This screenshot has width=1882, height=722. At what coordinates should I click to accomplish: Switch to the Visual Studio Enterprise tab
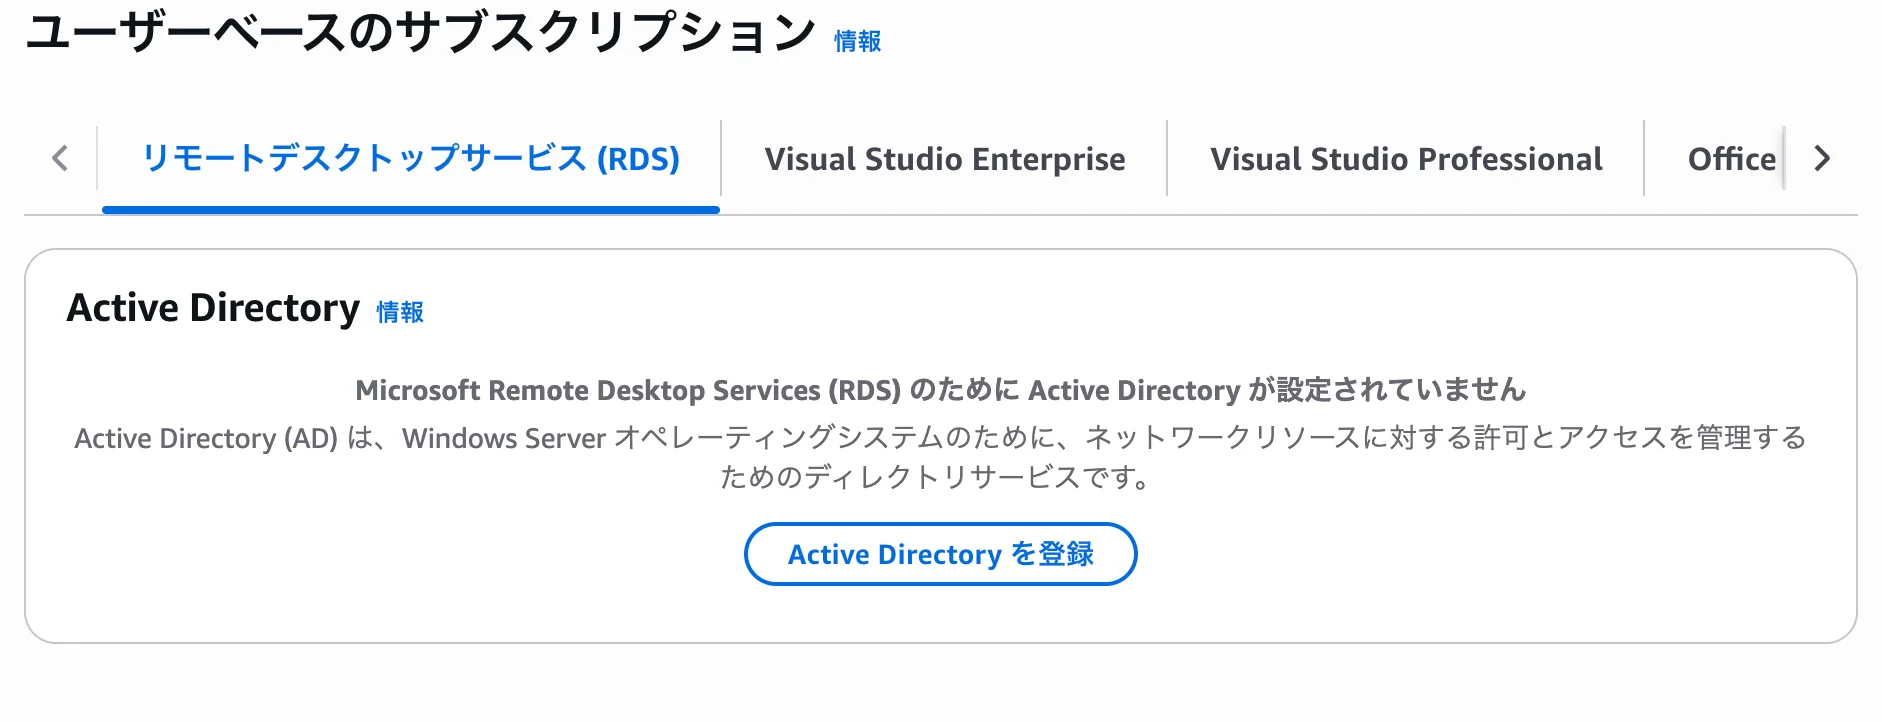[945, 159]
